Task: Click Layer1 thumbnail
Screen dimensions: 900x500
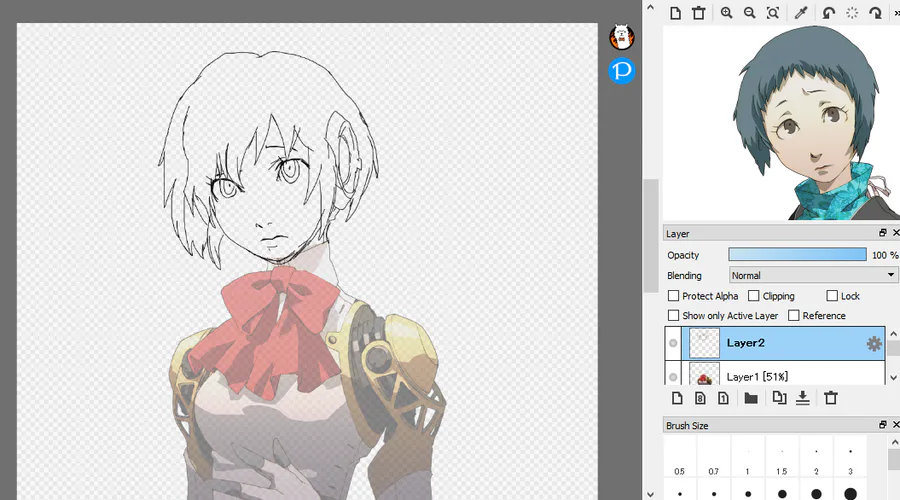Action: tap(704, 374)
